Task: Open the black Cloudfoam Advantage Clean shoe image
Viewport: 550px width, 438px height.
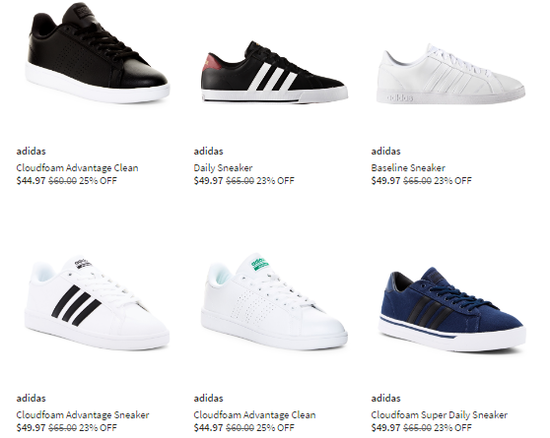Action: [98, 53]
